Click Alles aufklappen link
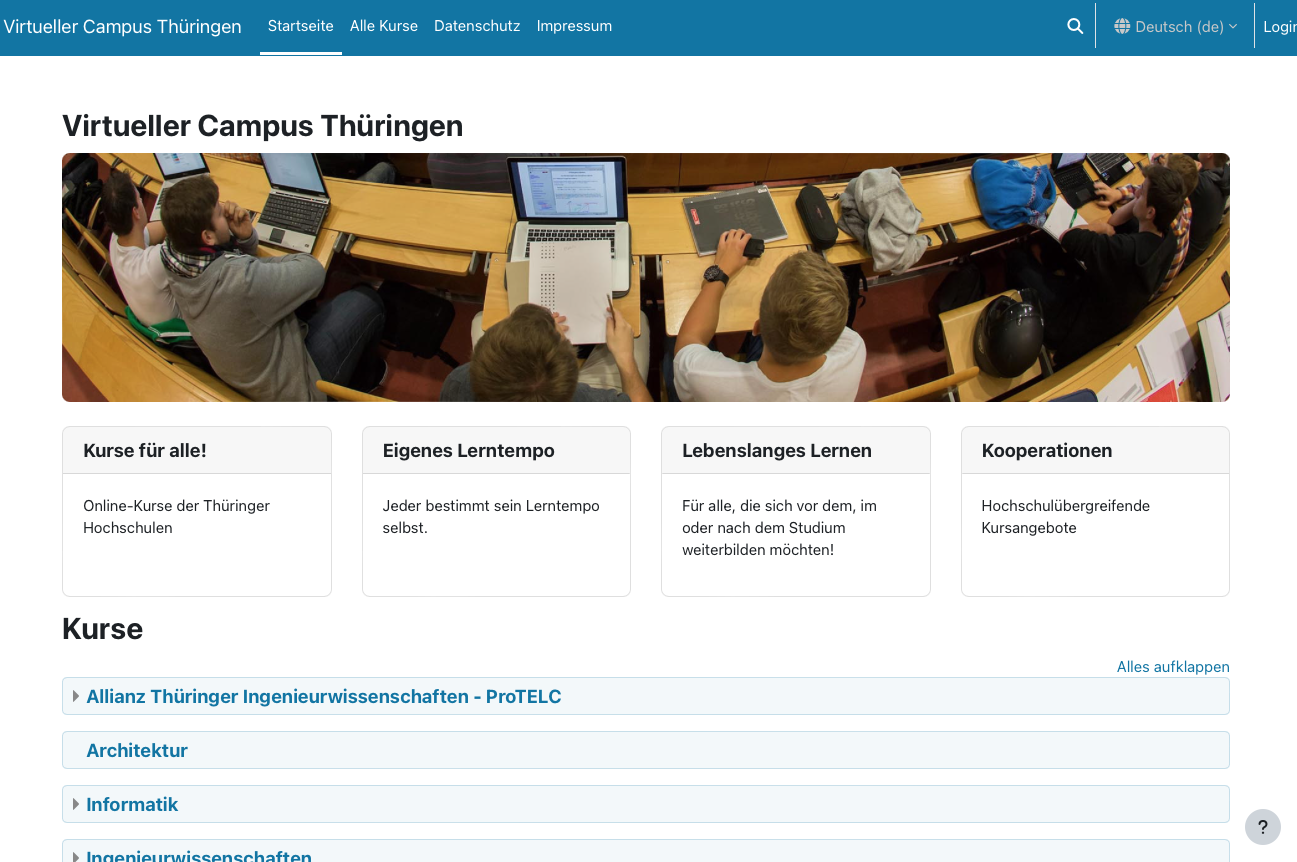This screenshot has height=862, width=1297. tap(1172, 667)
